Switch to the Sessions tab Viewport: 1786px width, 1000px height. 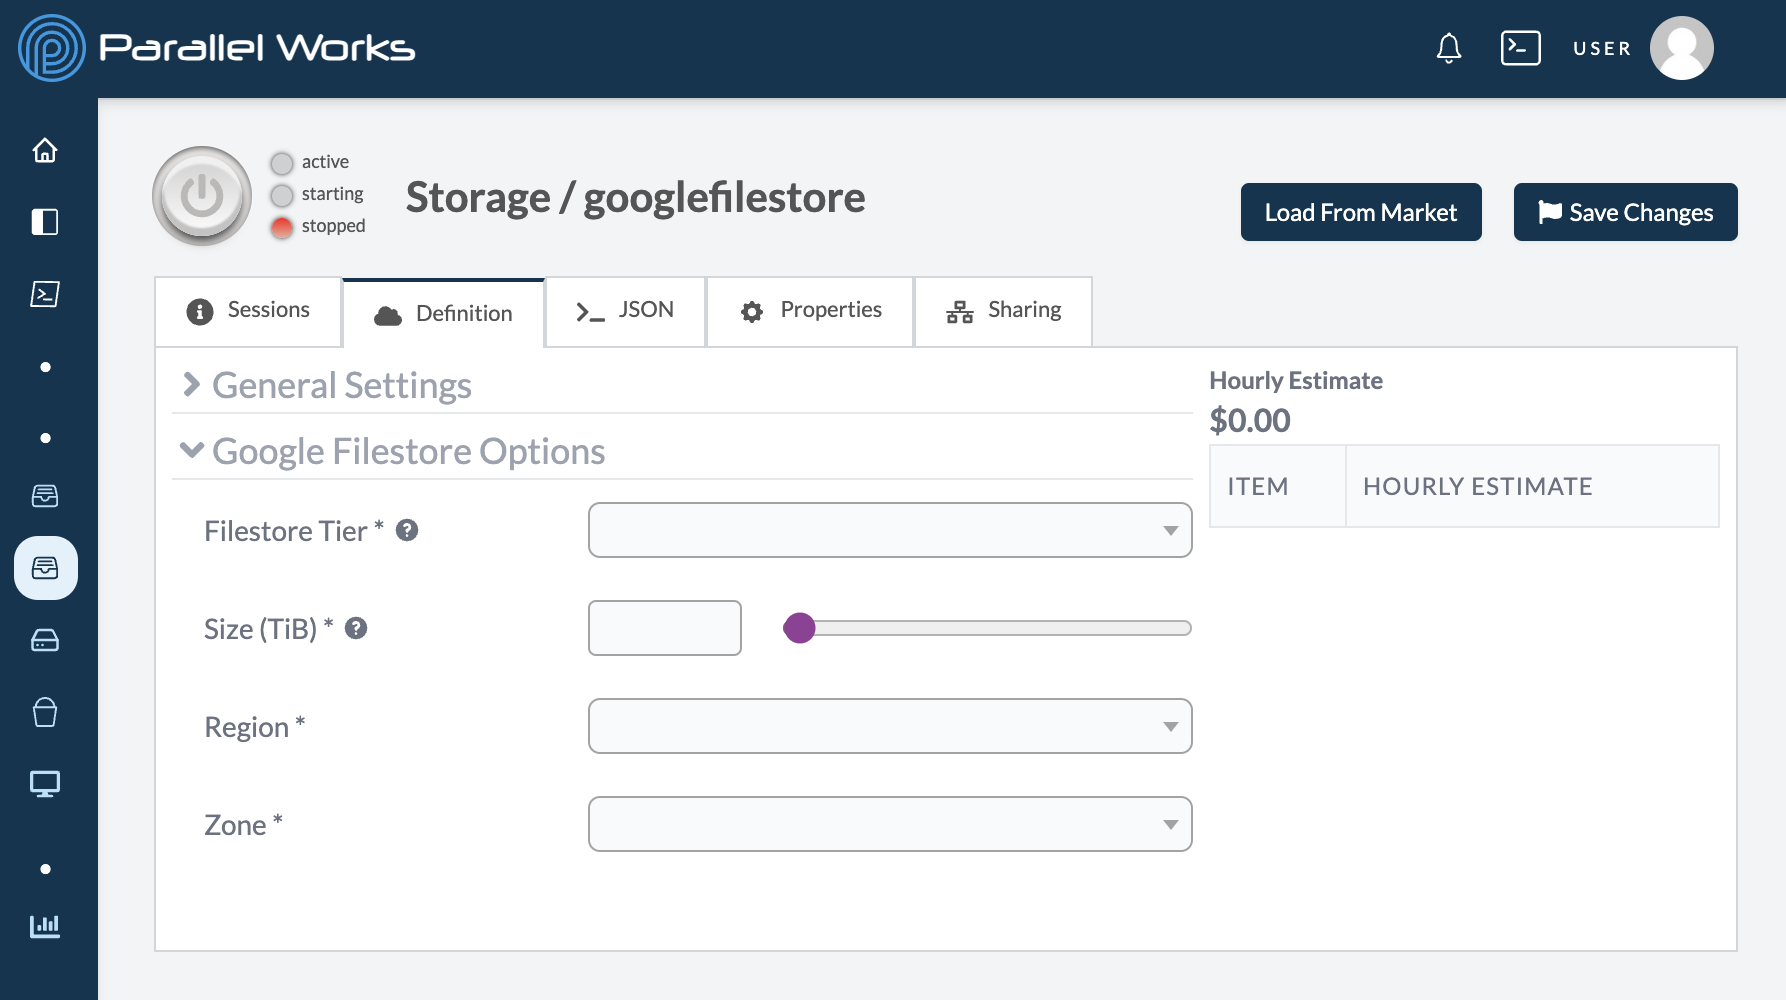pos(248,311)
